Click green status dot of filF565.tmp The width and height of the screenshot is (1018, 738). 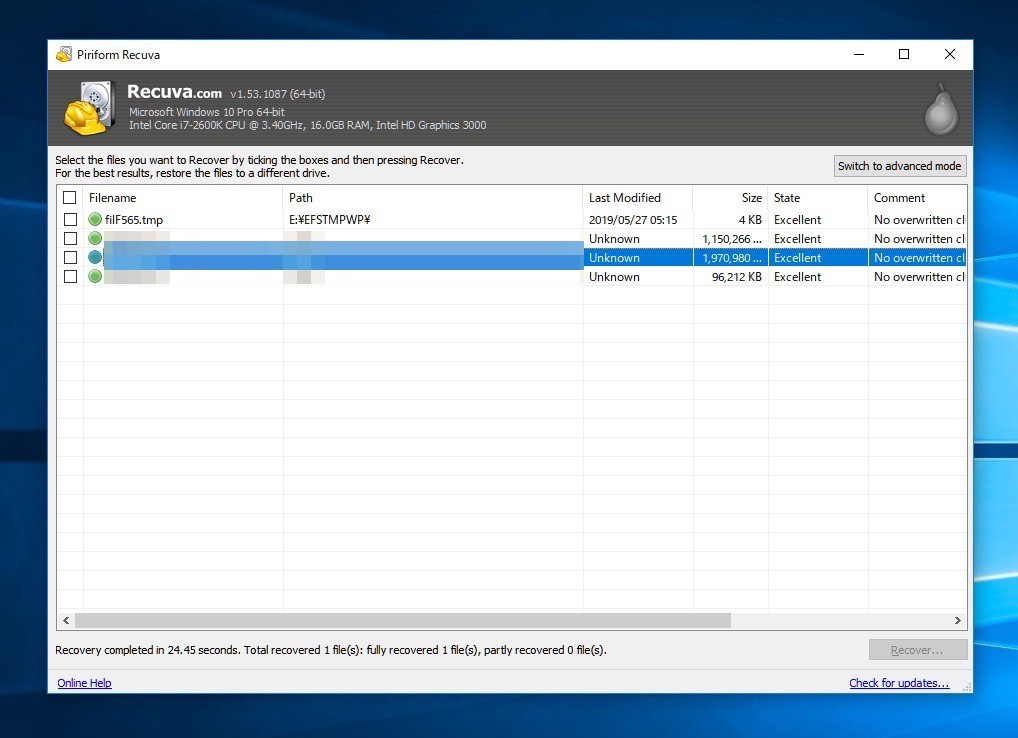coord(95,220)
